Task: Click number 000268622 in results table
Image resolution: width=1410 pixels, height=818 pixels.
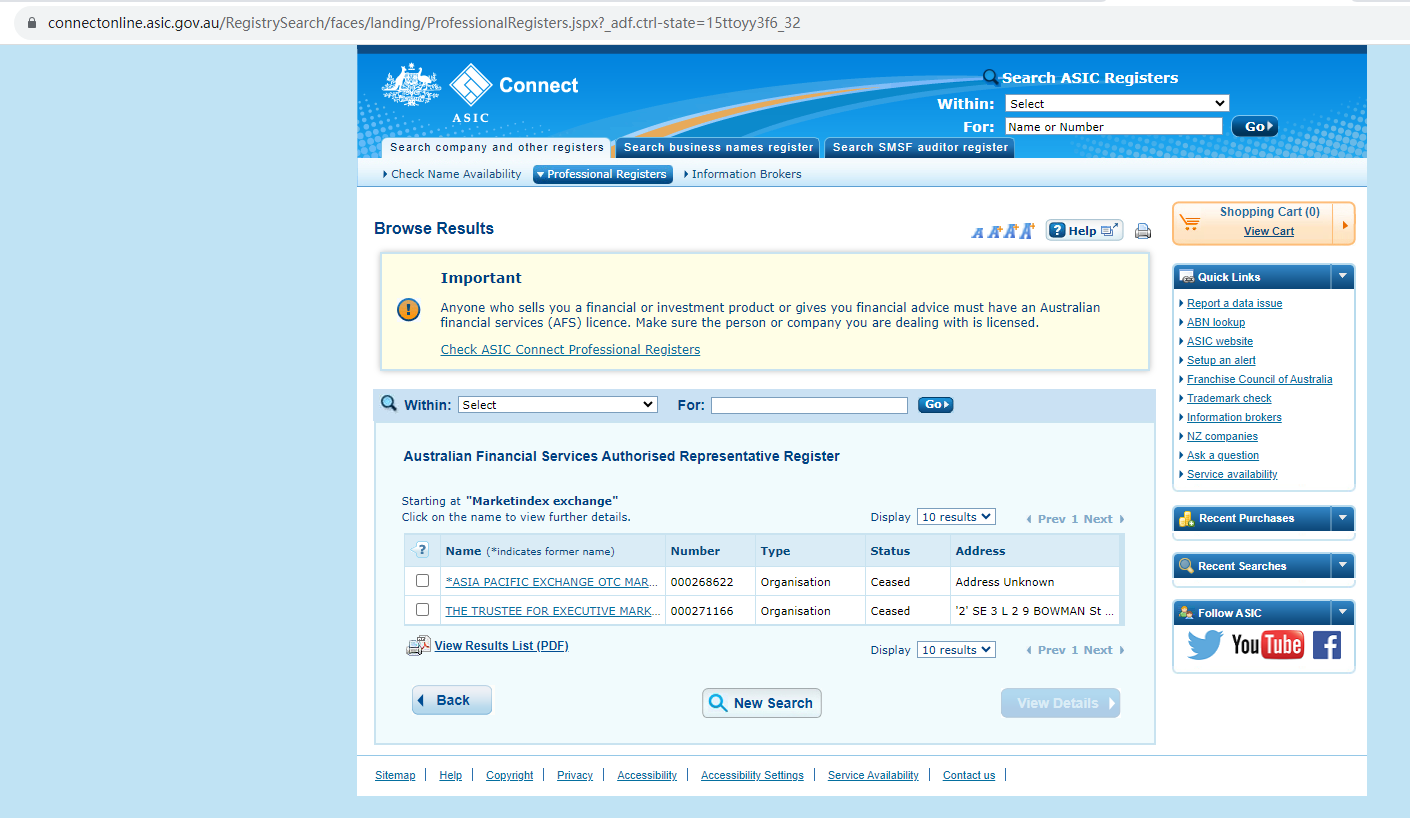Action: click(x=702, y=582)
